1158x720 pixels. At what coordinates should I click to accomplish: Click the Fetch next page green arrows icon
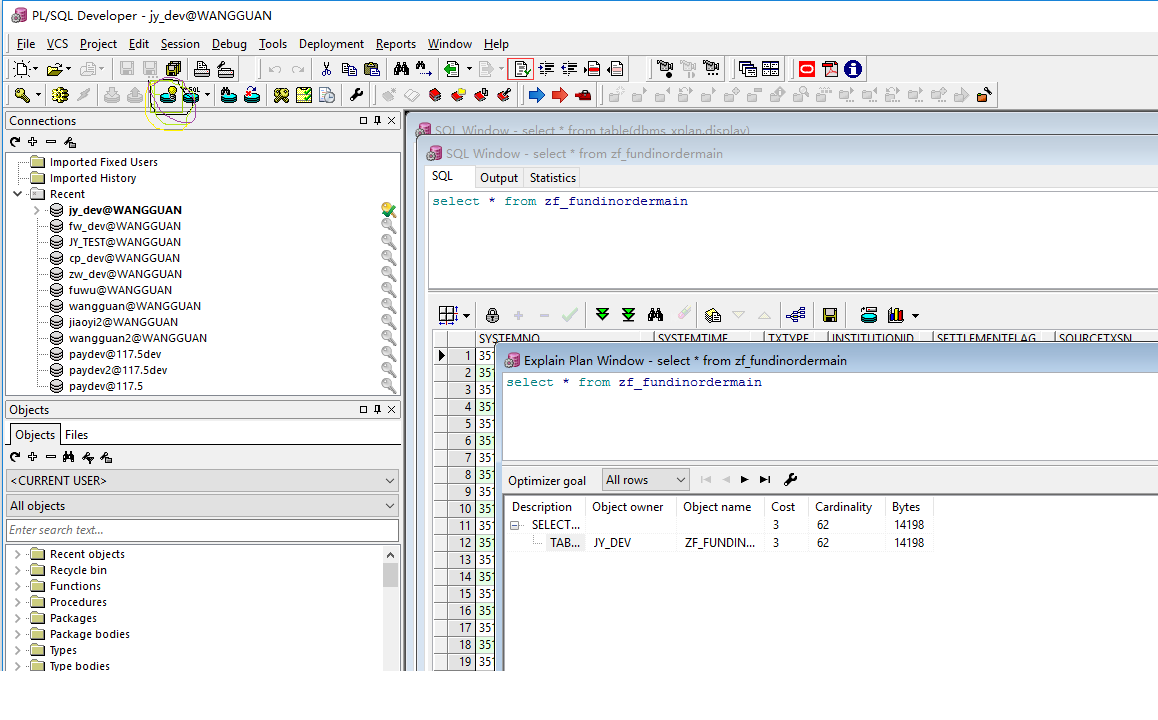click(x=603, y=315)
